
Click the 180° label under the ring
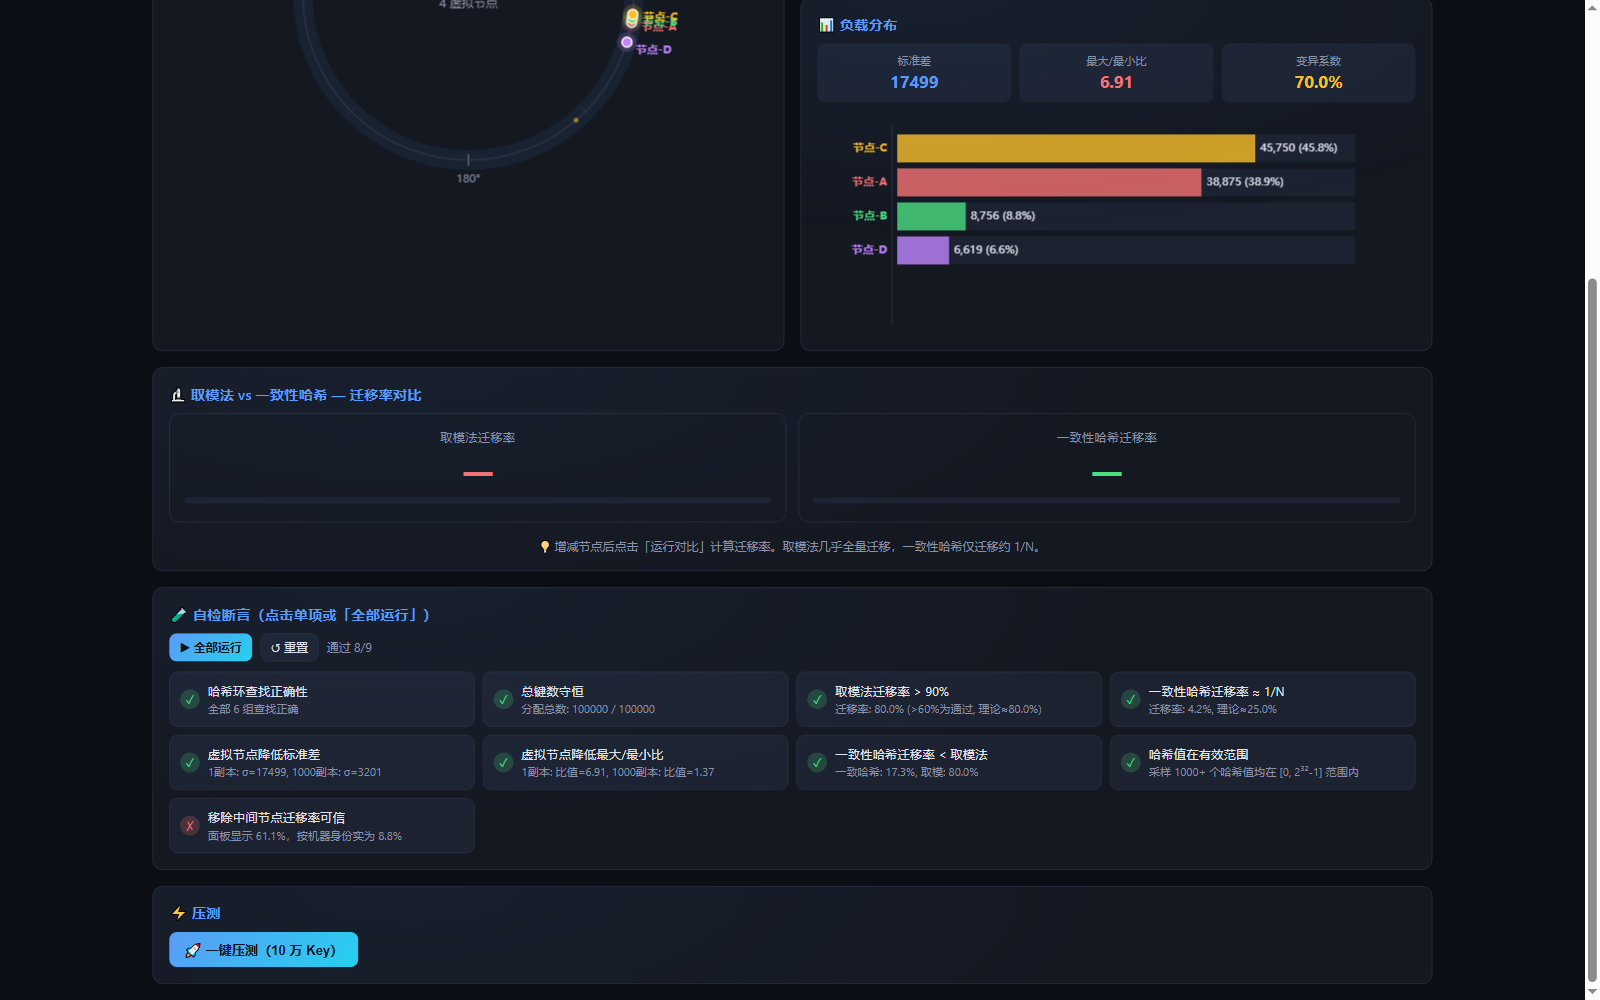tap(468, 179)
